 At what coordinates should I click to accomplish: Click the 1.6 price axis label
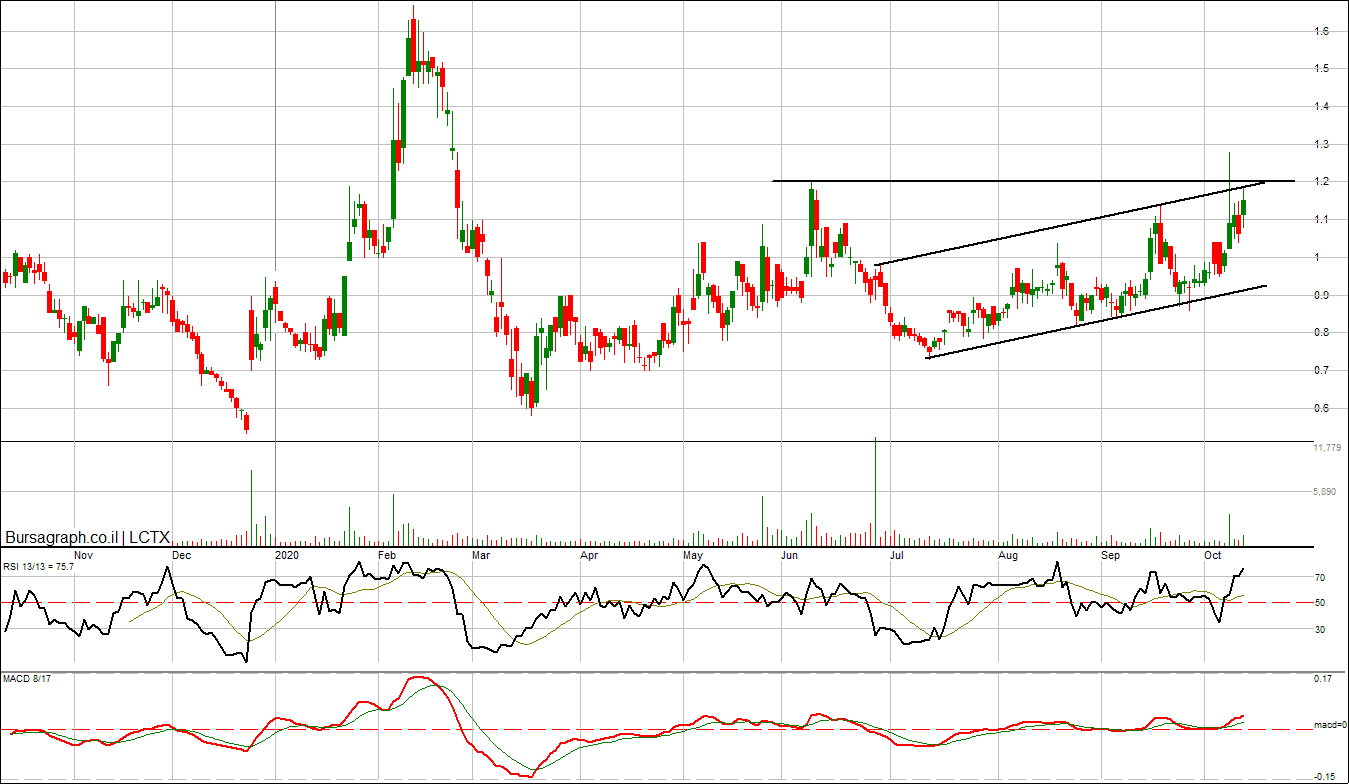pos(1322,32)
